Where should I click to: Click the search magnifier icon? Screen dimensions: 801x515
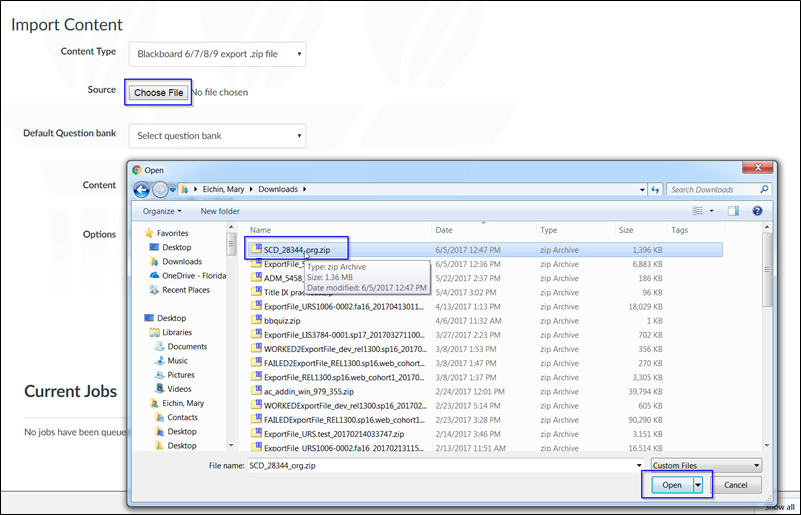pyautogui.click(x=764, y=190)
